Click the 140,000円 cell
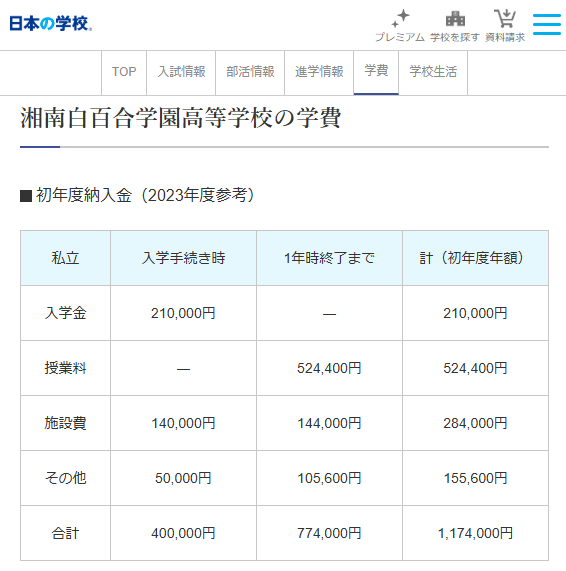This screenshot has height=571, width=566. pos(184,423)
